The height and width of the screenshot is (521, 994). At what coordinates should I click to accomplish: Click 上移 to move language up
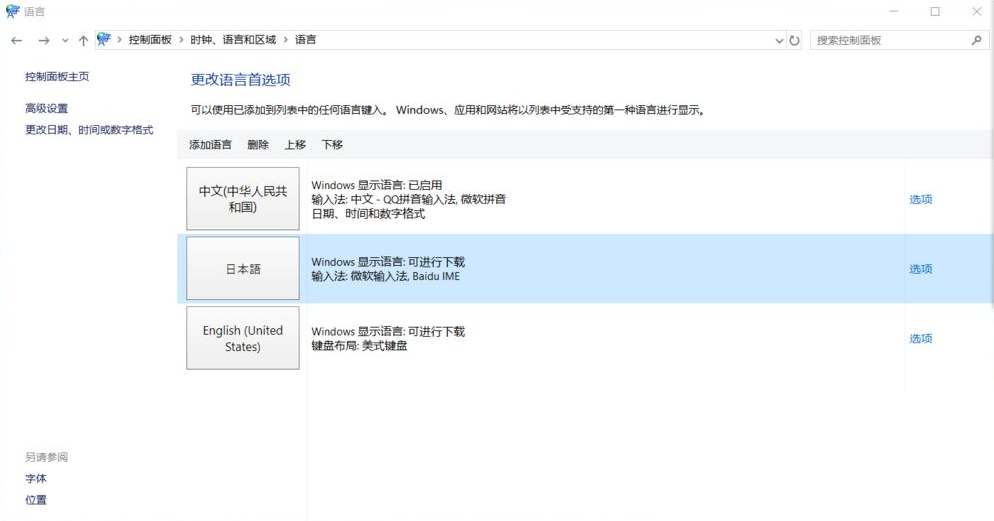point(295,145)
